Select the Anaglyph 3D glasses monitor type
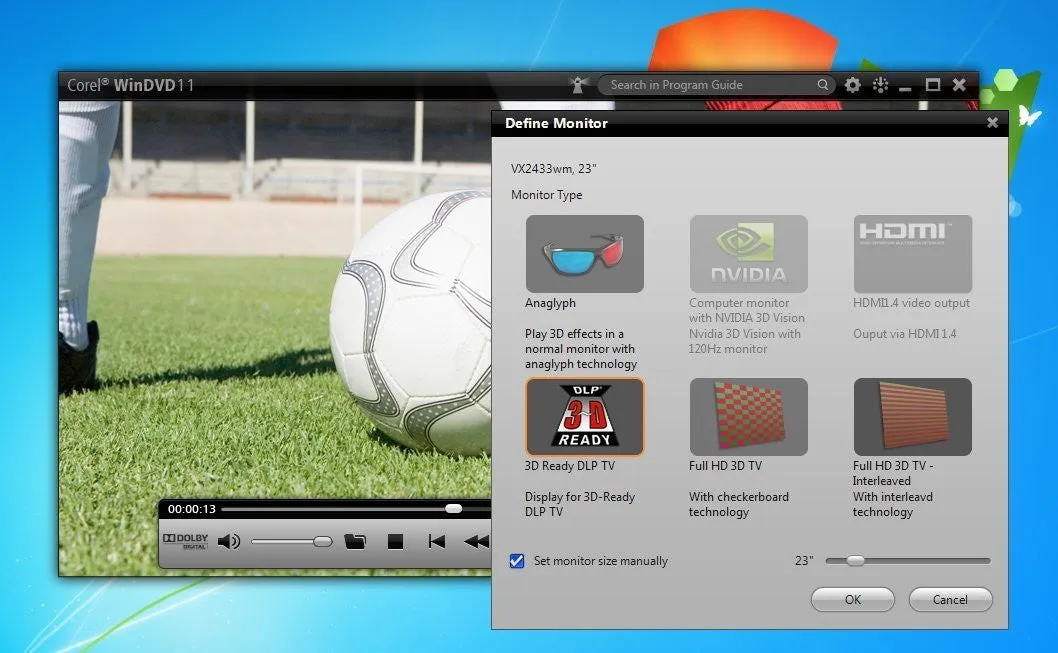Screen dimensions: 1058x653 (584, 254)
